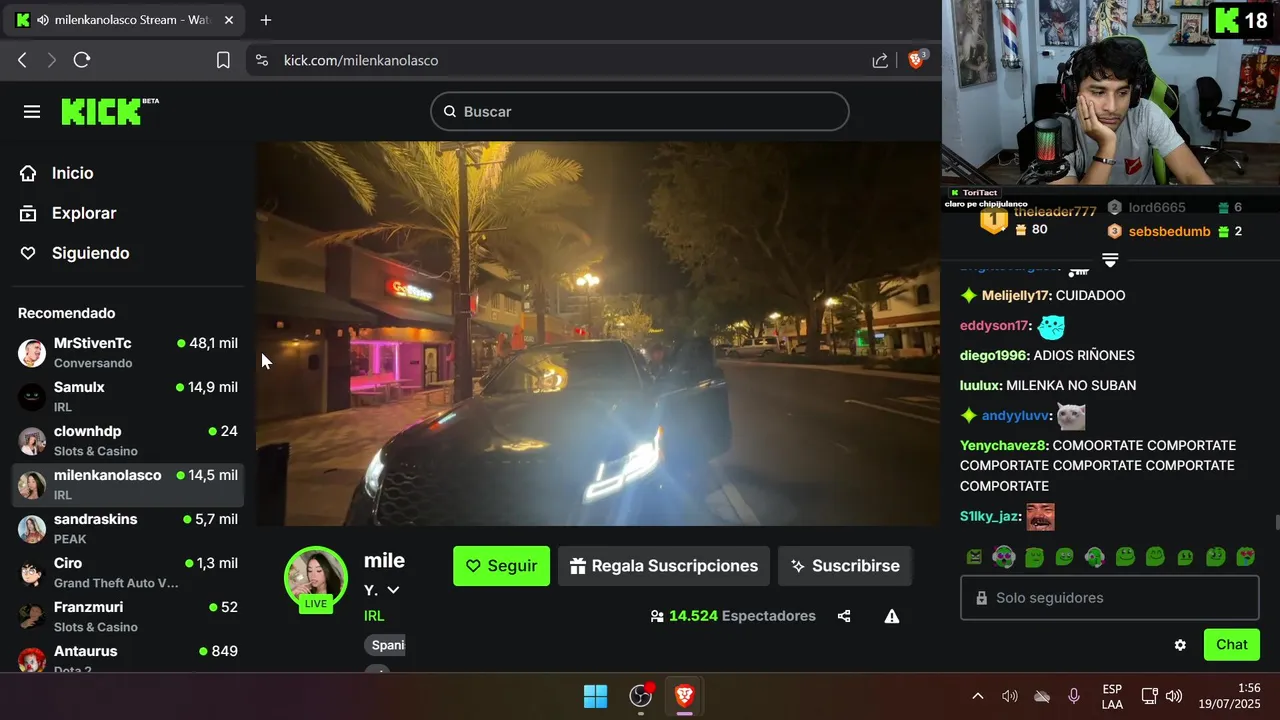Open Ciro recommended channel

128,573
